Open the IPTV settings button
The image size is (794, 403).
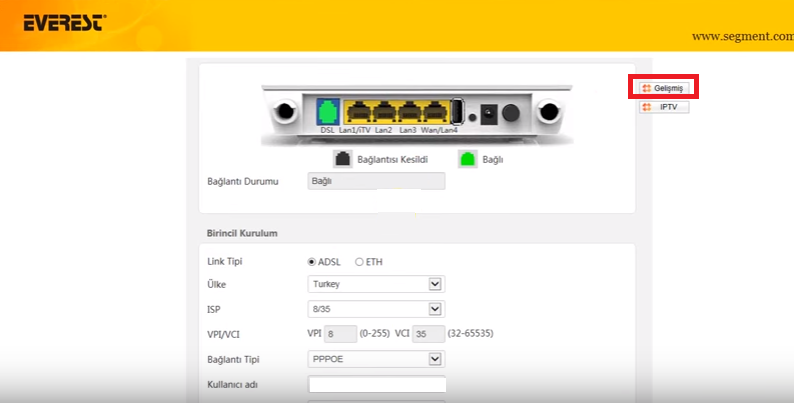click(x=664, y=107)
